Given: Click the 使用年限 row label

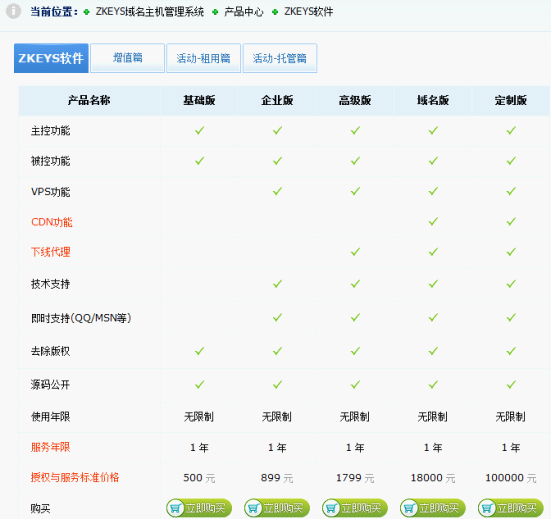Looking at the screenshot, I should click(x=51, y=417).
